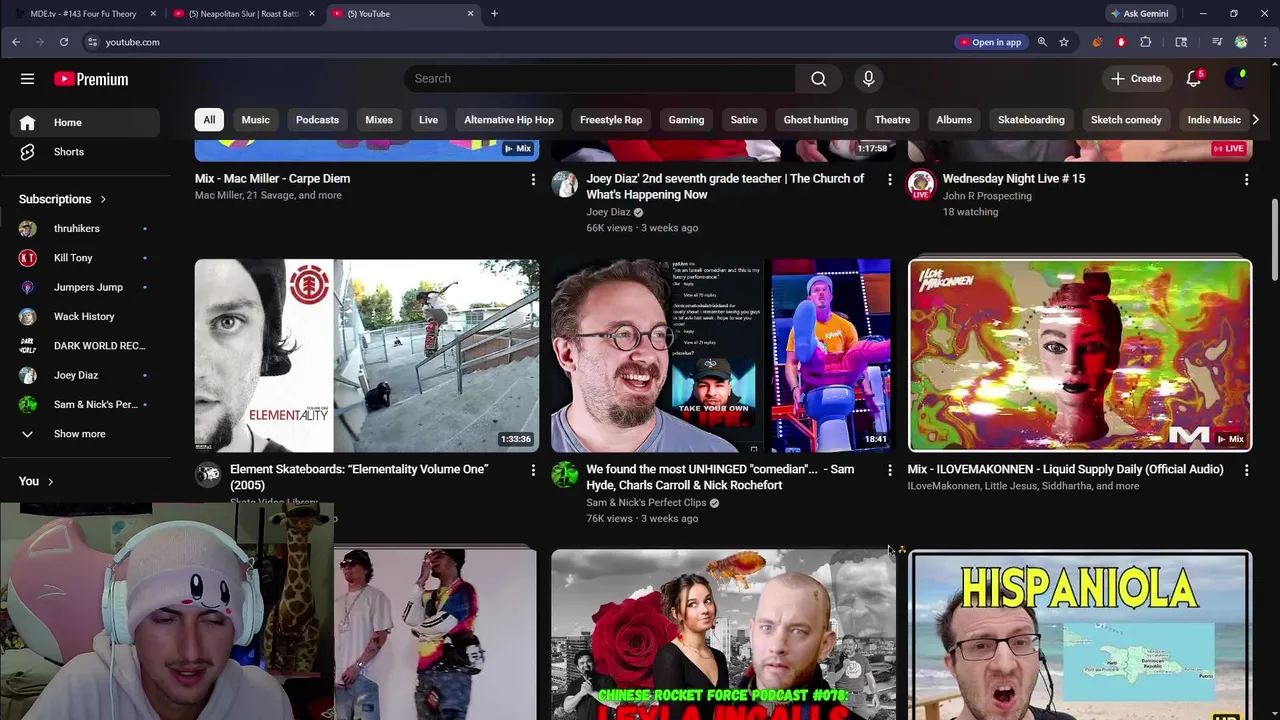Image resolution: width=1280 pixels, height=720 pixels.
Task: Select the Ghost hunting chip
Action: point(816,120)
